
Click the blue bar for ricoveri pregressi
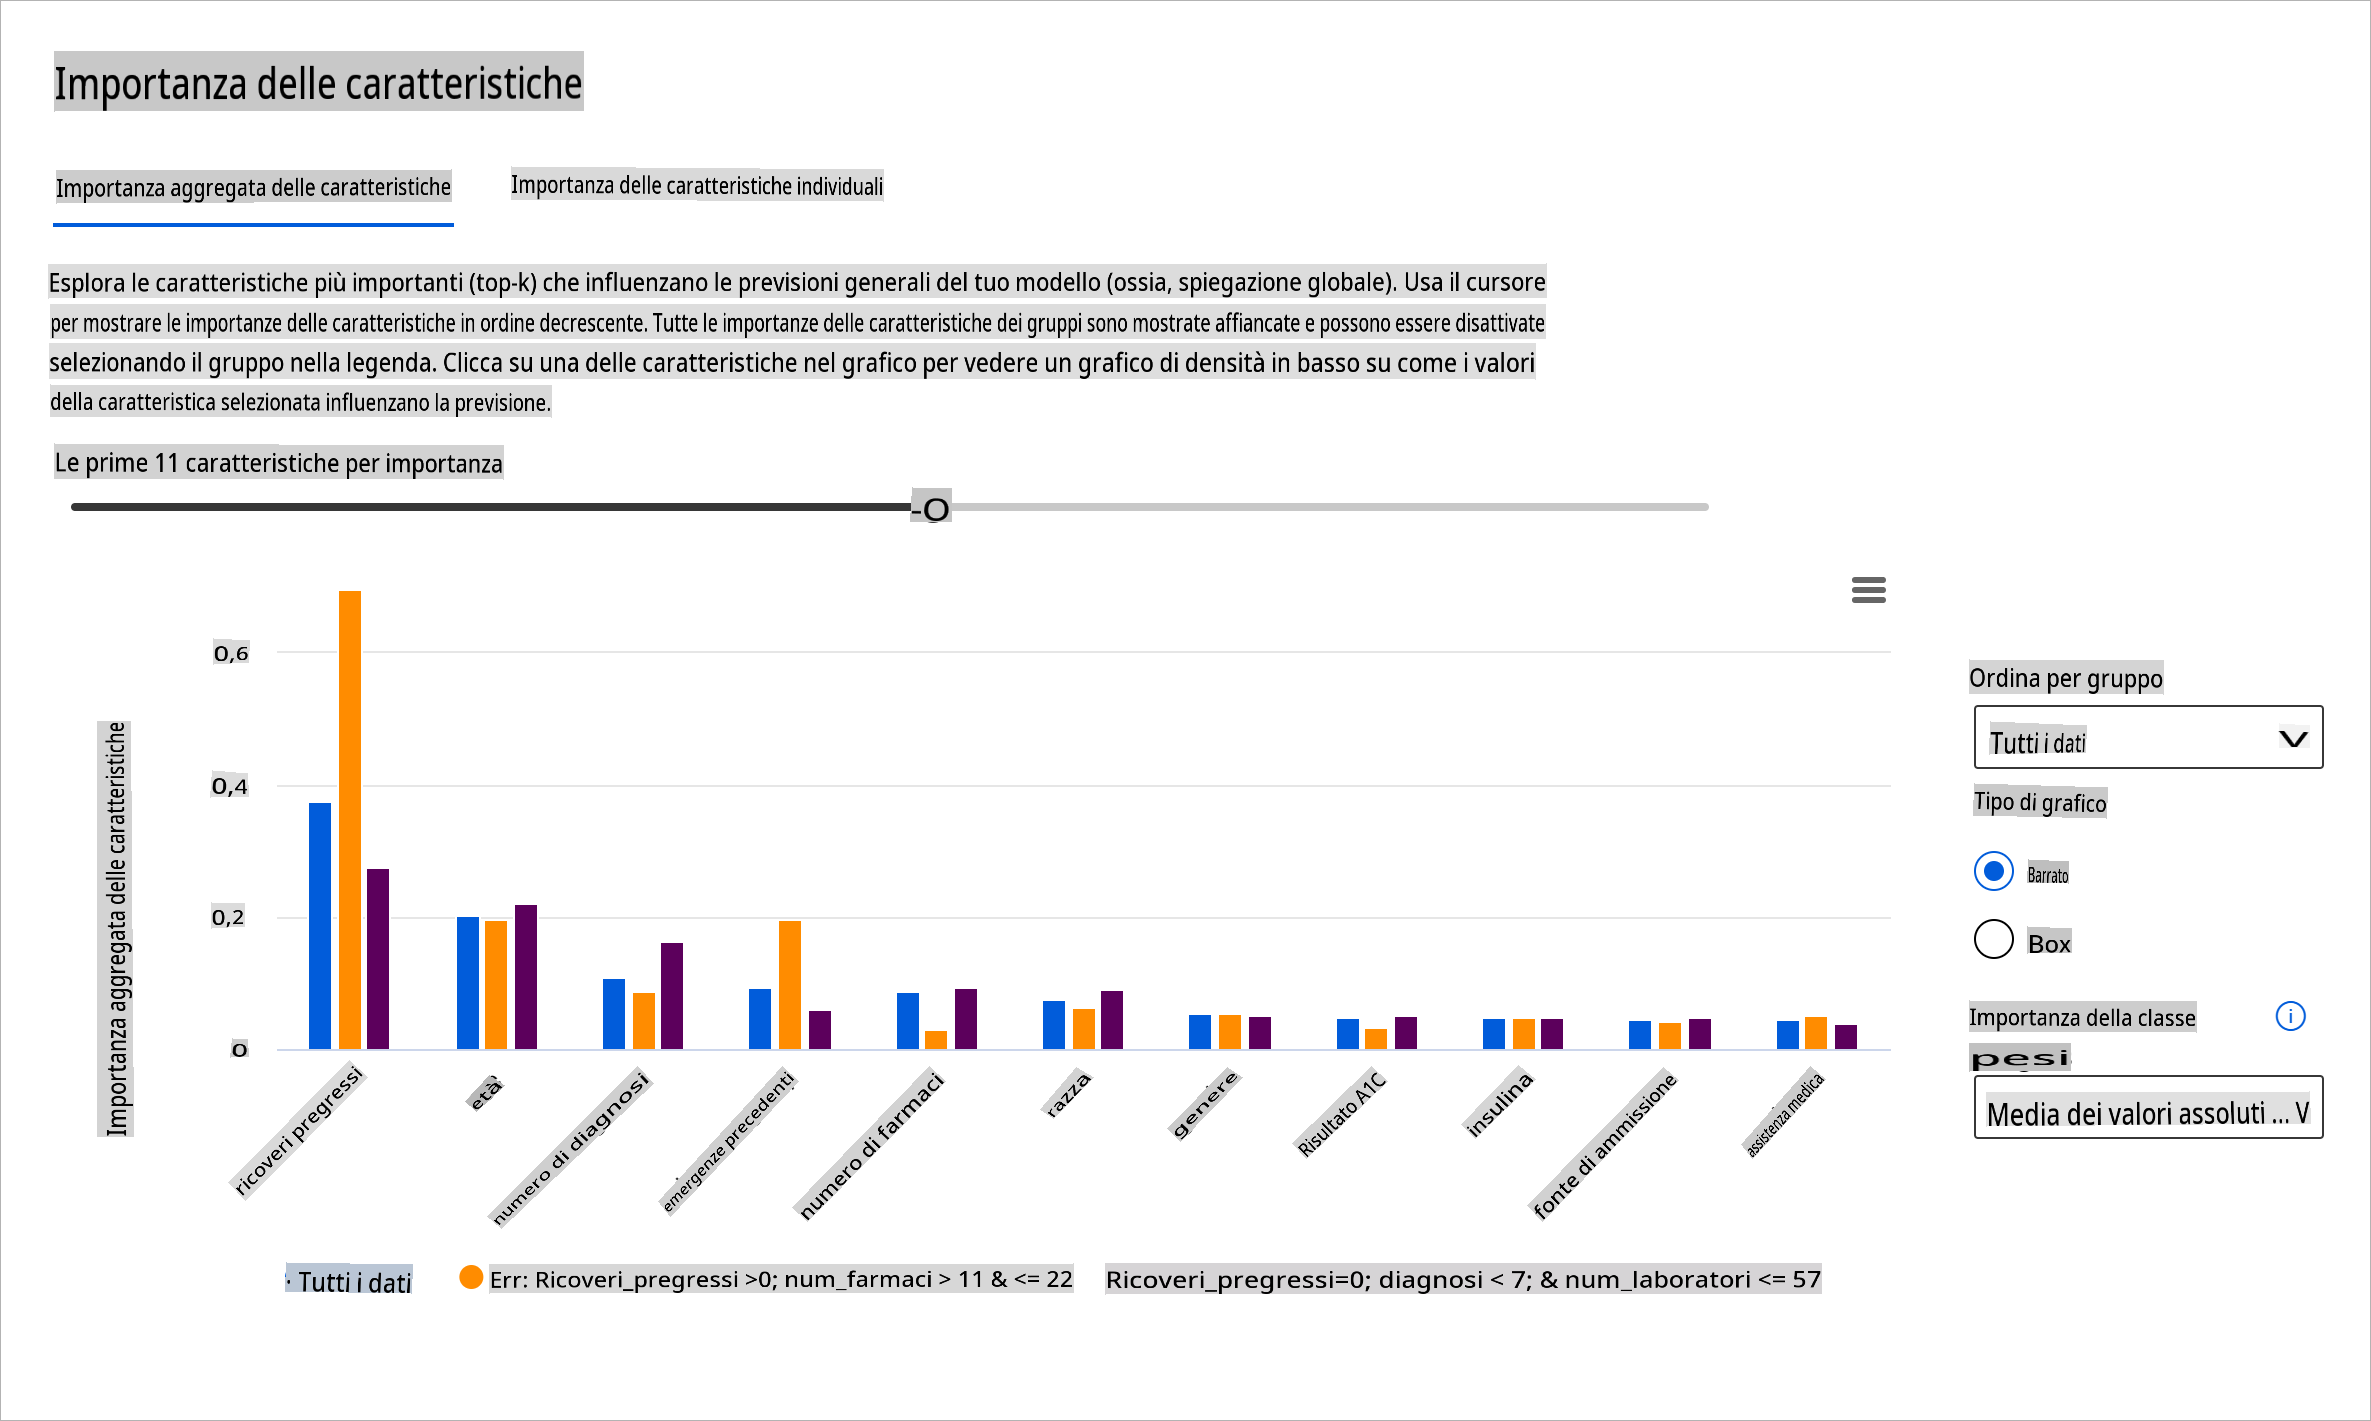320,926
